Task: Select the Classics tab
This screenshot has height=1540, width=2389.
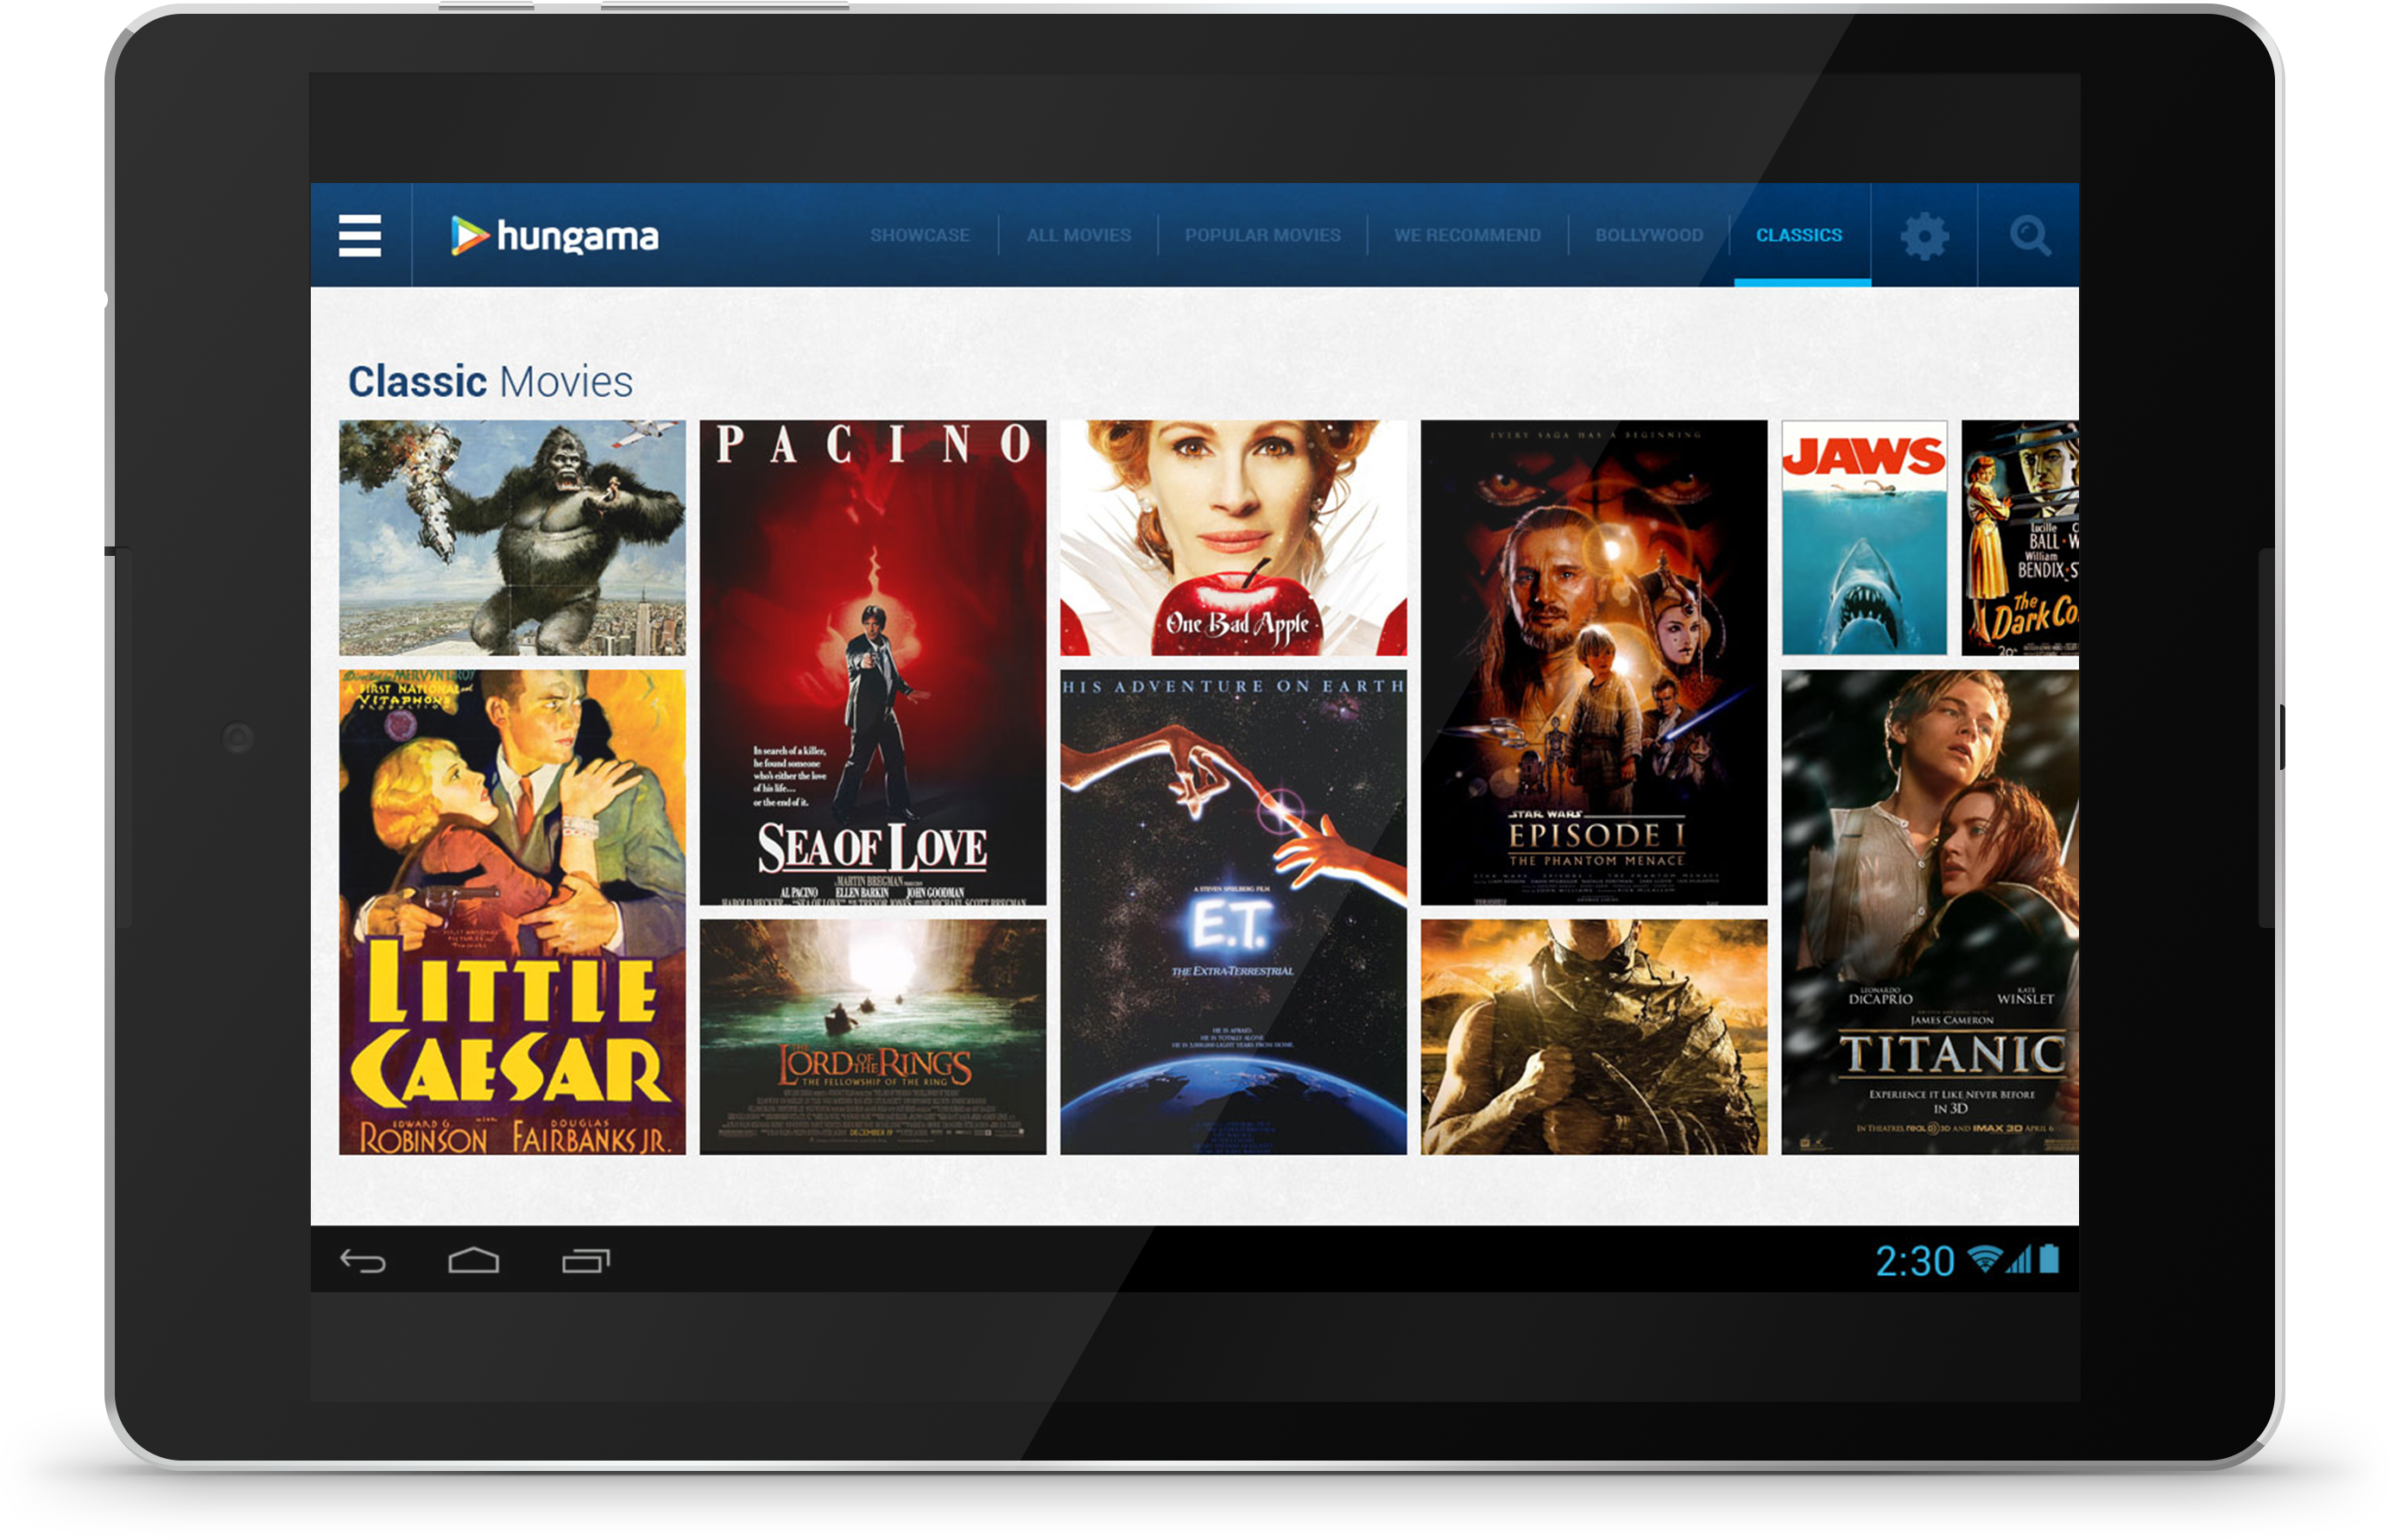Action: 1799,235
